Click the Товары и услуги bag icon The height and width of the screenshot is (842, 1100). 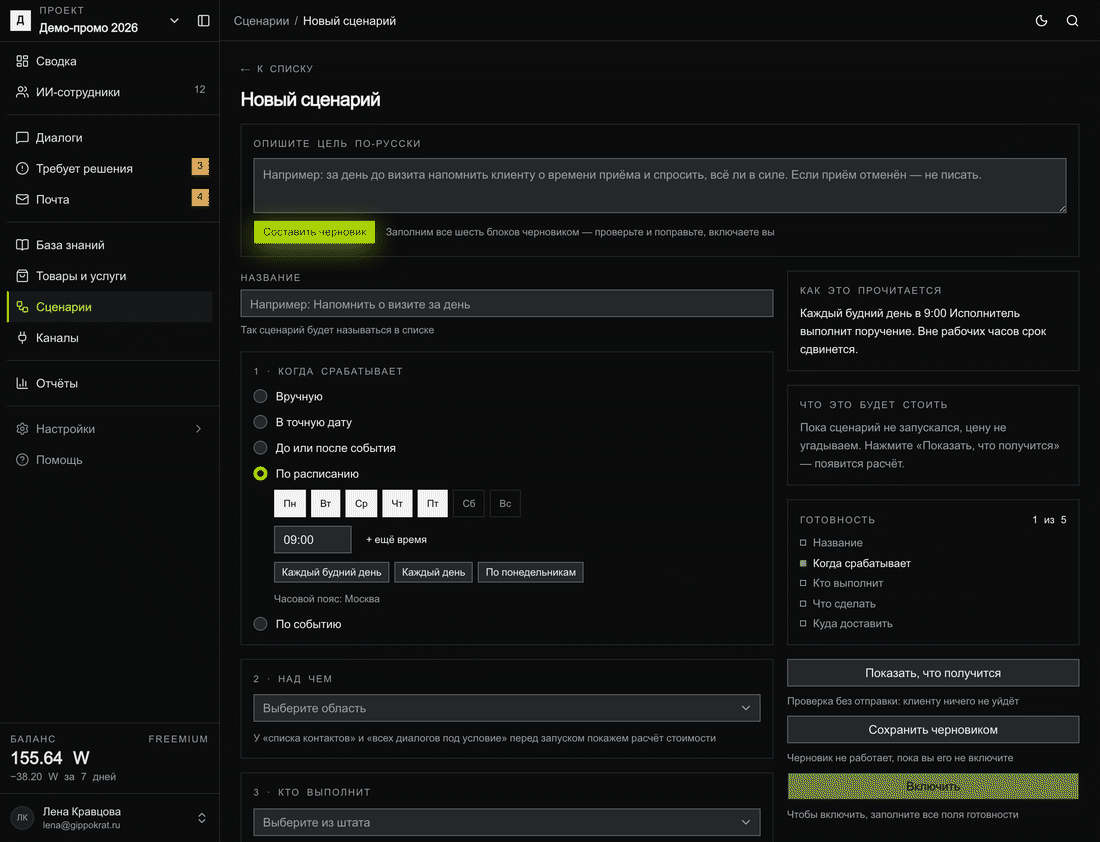point(22,276)
